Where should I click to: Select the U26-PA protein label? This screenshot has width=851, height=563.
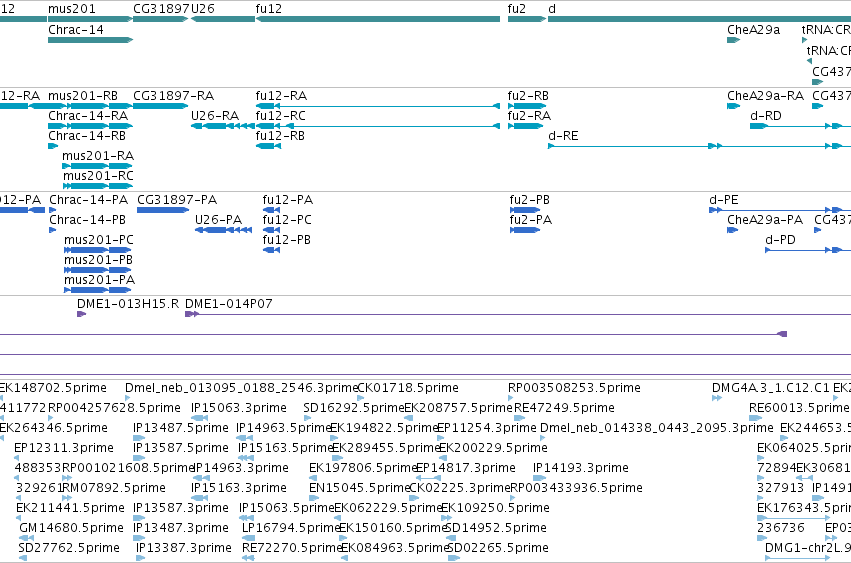click(218, 220)
